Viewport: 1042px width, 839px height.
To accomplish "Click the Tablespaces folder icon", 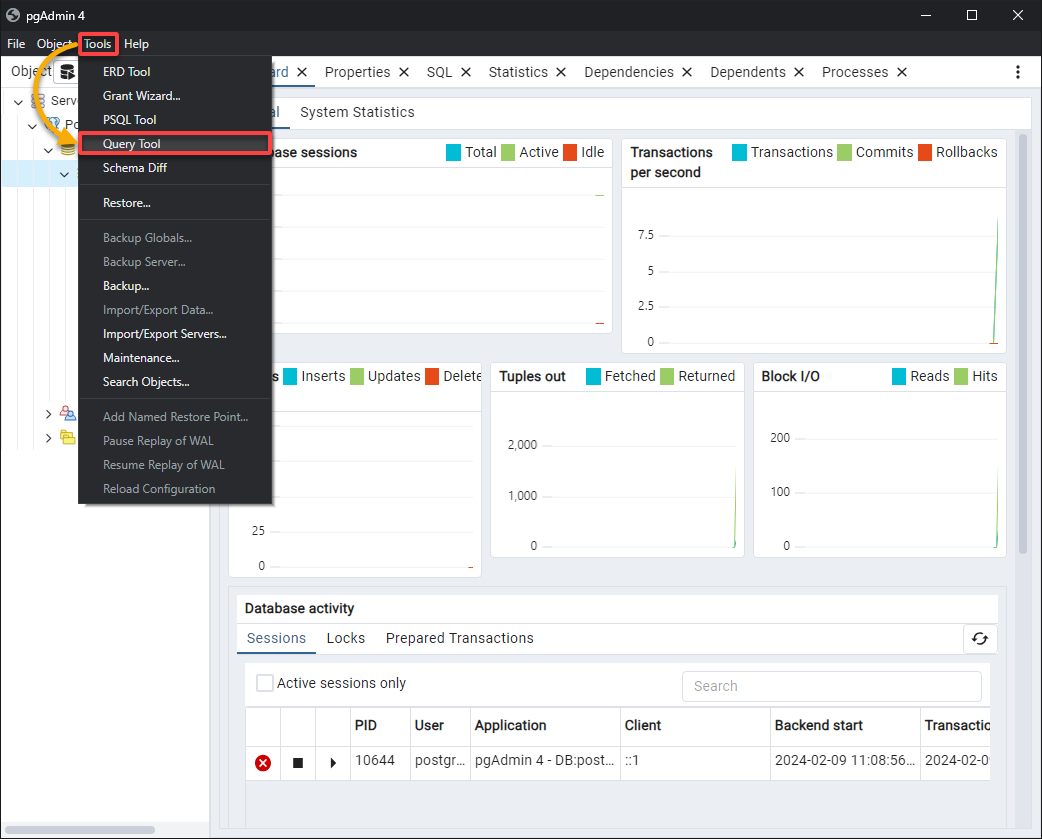I will (x=68, y=437).
